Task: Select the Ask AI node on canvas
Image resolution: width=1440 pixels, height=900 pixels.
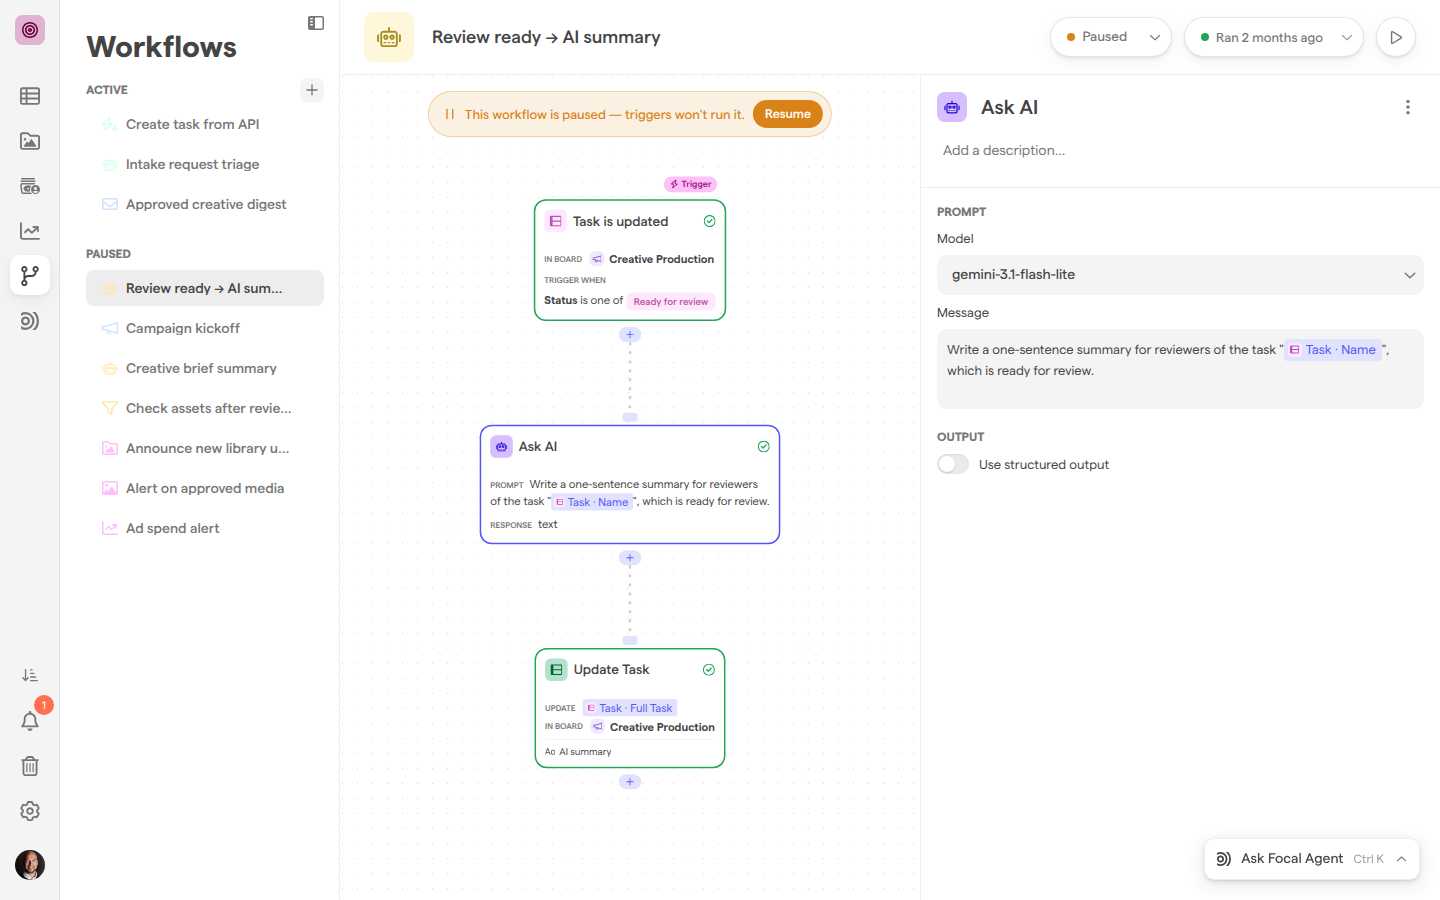Action: (x=630, y=485)
